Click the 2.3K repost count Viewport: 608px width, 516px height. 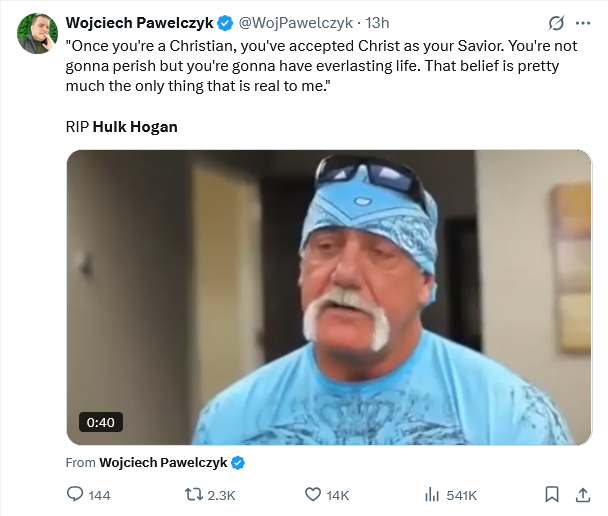point(222,494)
